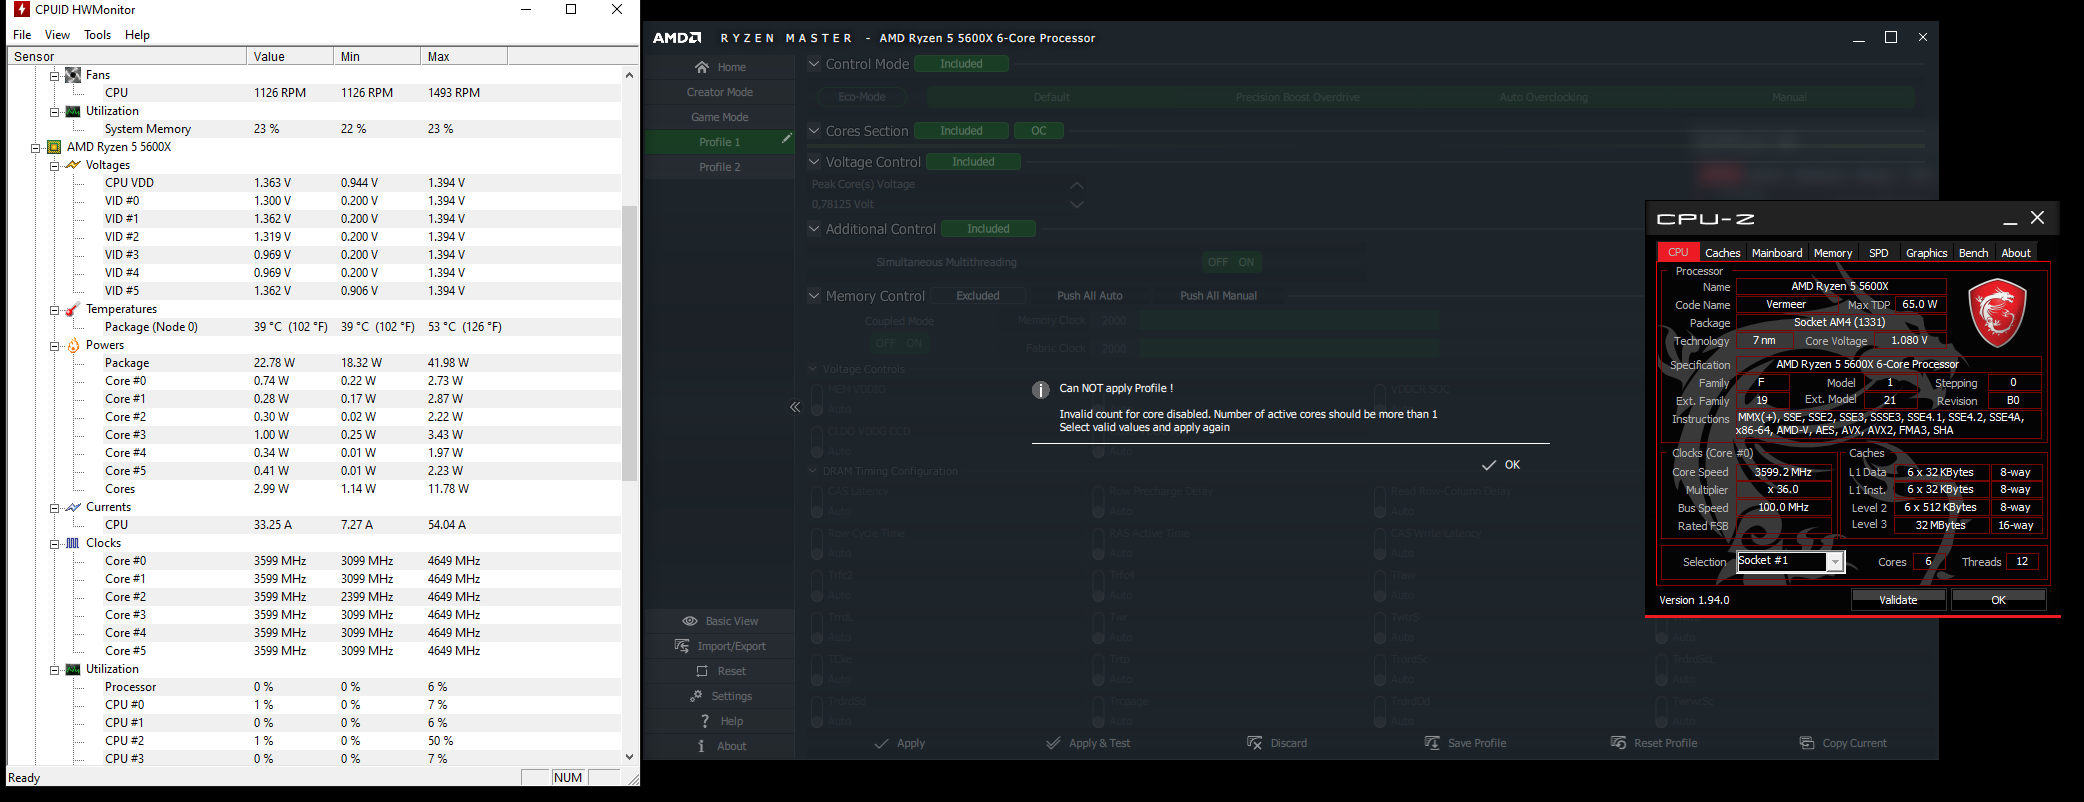Click the Value column header in HWMonitor
This screenshot has width=2084, height=802.
point(290,57)
